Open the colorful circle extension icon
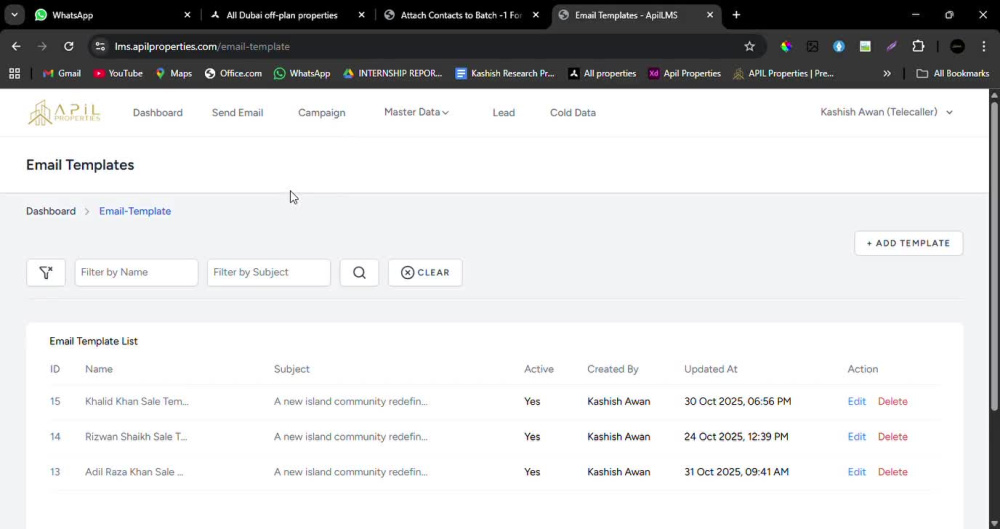Screen dimensions: 1000x529 point(786,46)
